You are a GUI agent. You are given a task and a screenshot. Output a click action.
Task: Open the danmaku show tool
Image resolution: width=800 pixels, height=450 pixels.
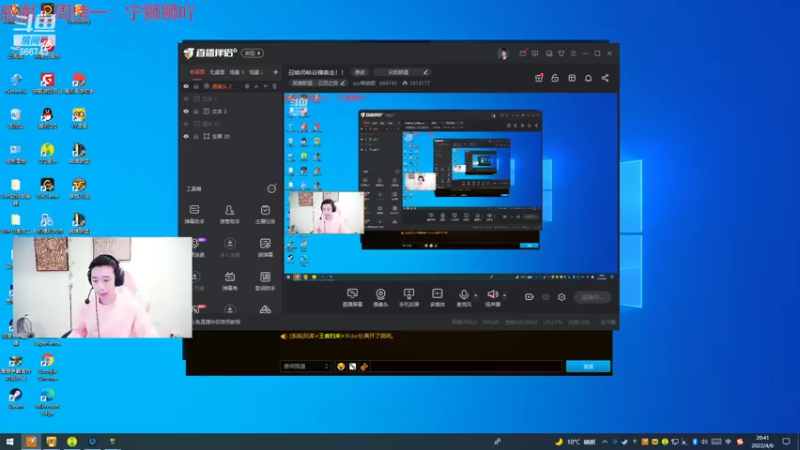click(x=230, y=280)
